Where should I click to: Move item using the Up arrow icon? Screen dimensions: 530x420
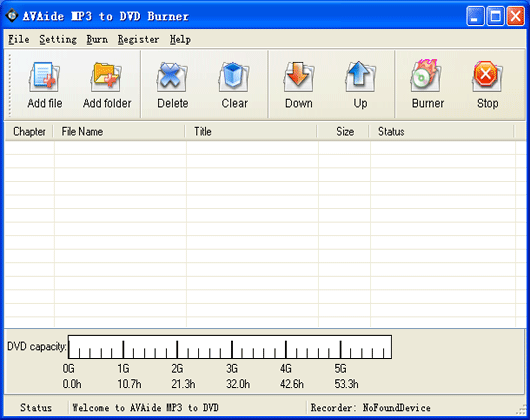tap(360, 77)
